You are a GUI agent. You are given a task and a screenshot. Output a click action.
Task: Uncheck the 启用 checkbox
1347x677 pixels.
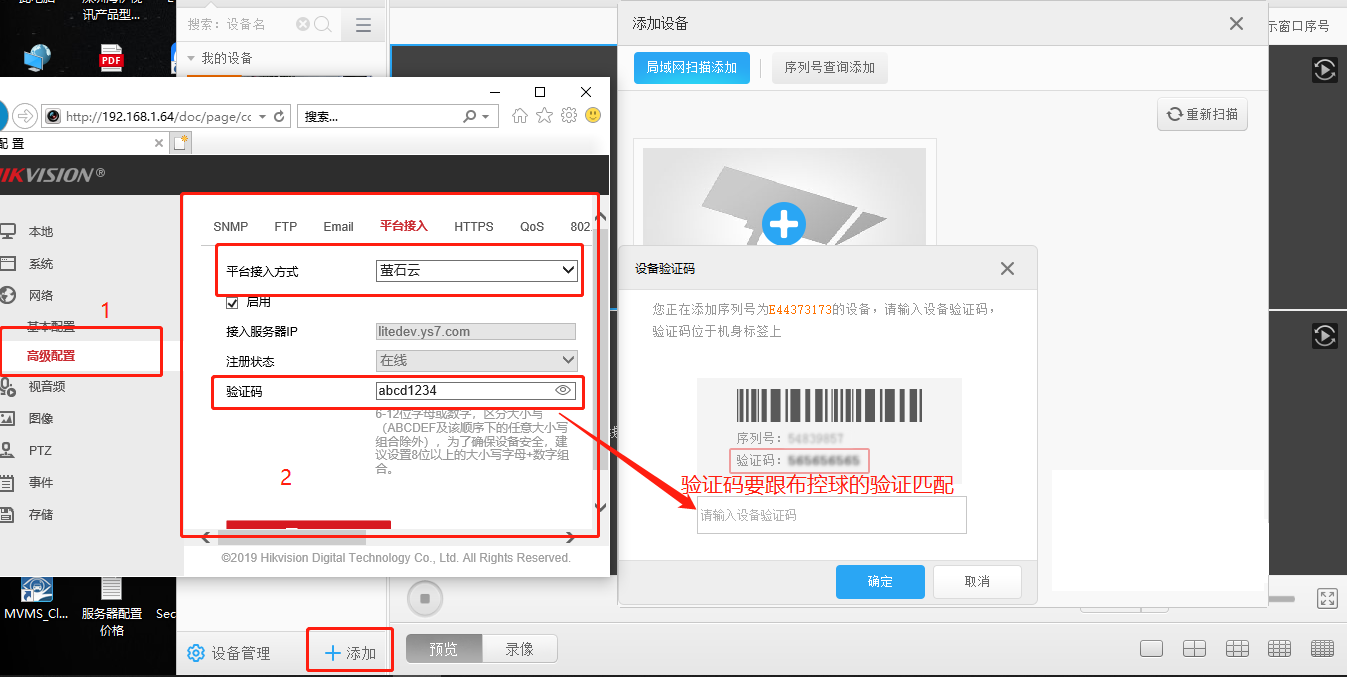point(233,302)
